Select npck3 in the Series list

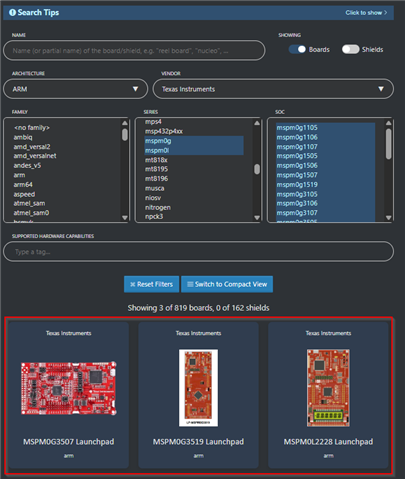[x=154, y=217]
